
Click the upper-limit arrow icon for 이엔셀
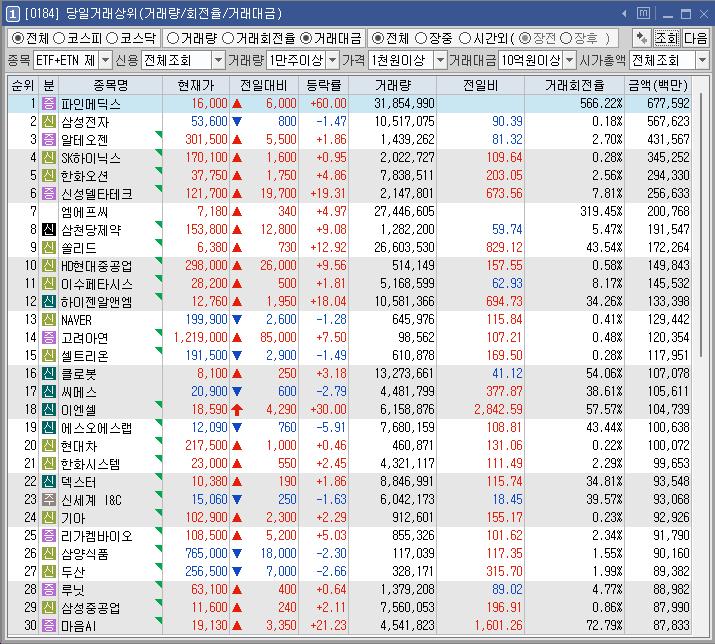tap(237, 410)
